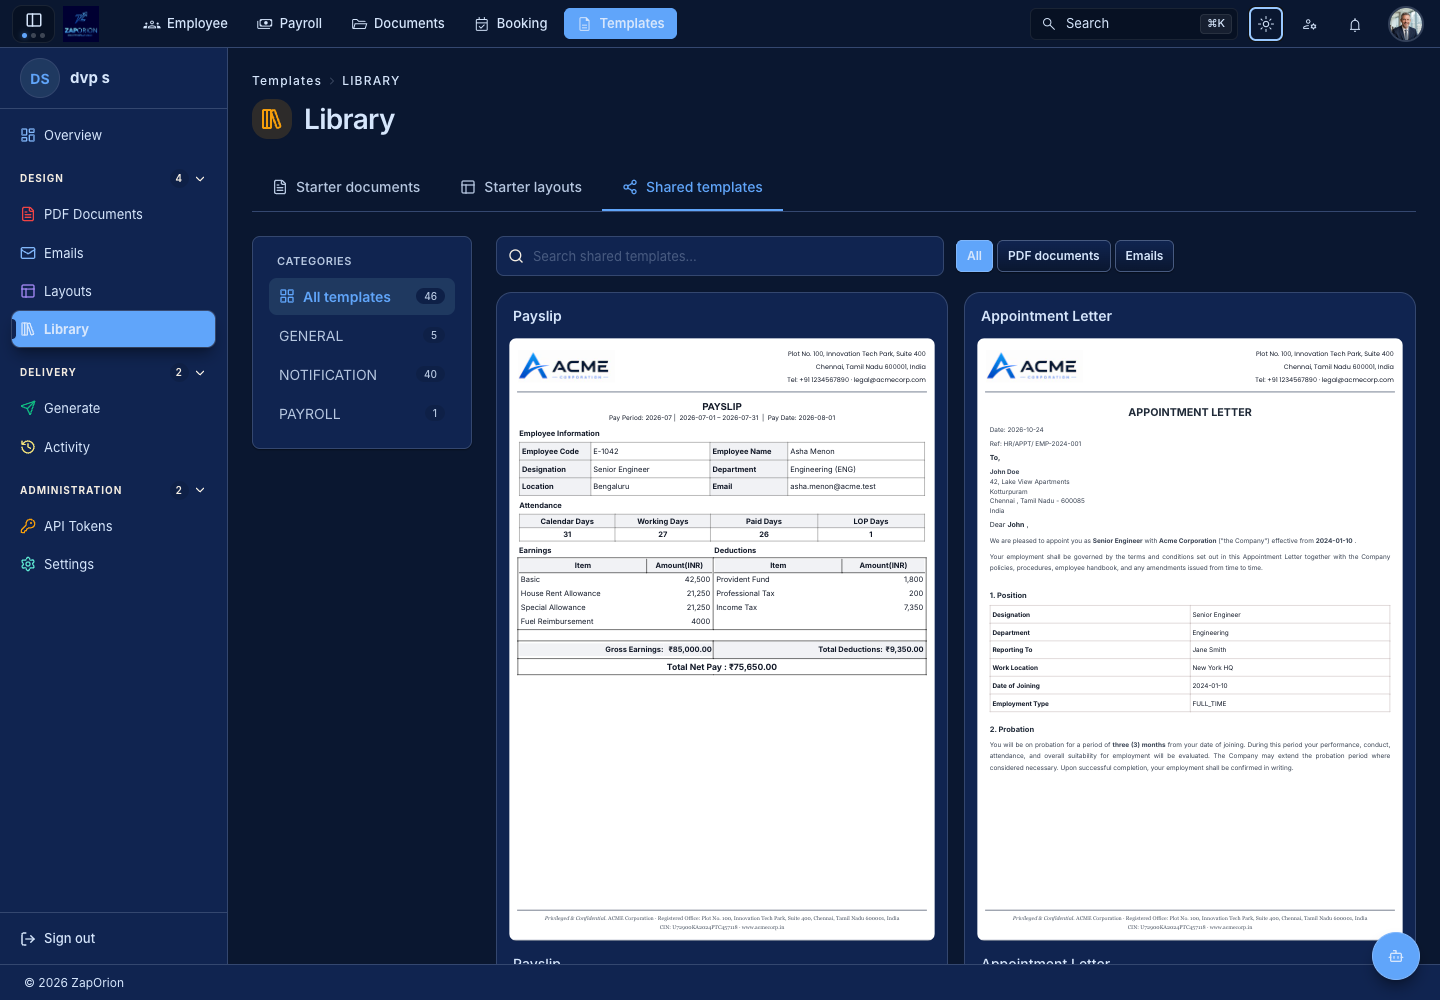Toggle the light/dark theme sun button
The width and height of the screenshot is (1440, 1000).
(1266, 24)
